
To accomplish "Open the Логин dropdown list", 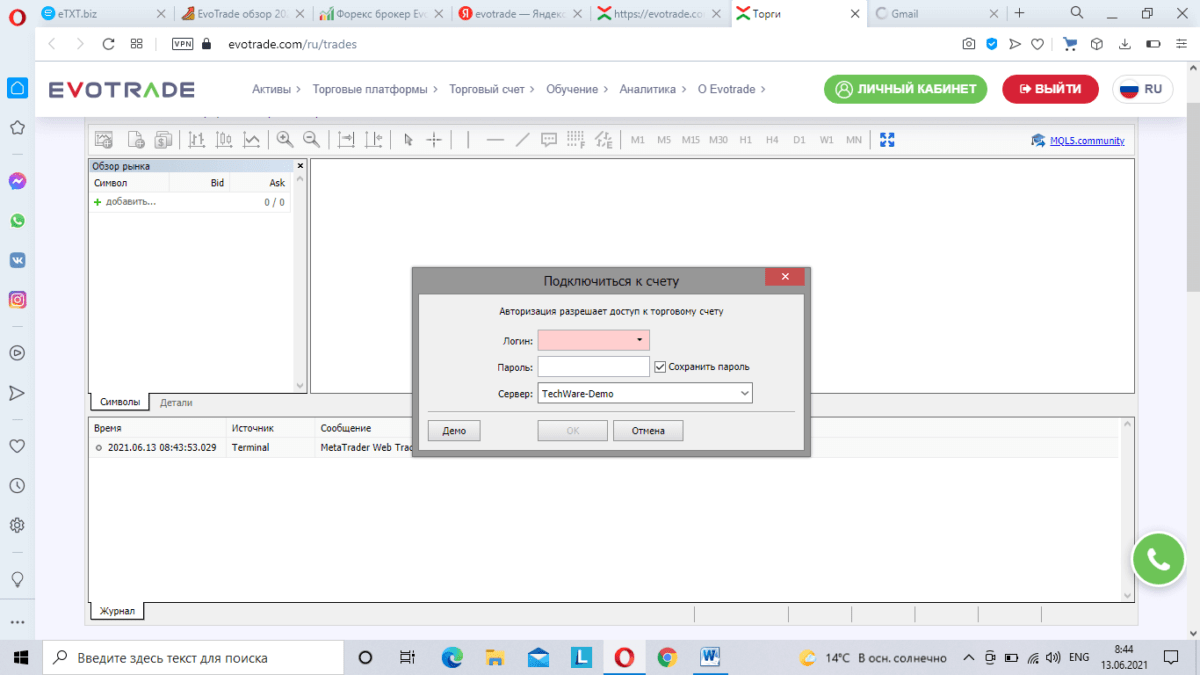I will click(x=639, y=340).
